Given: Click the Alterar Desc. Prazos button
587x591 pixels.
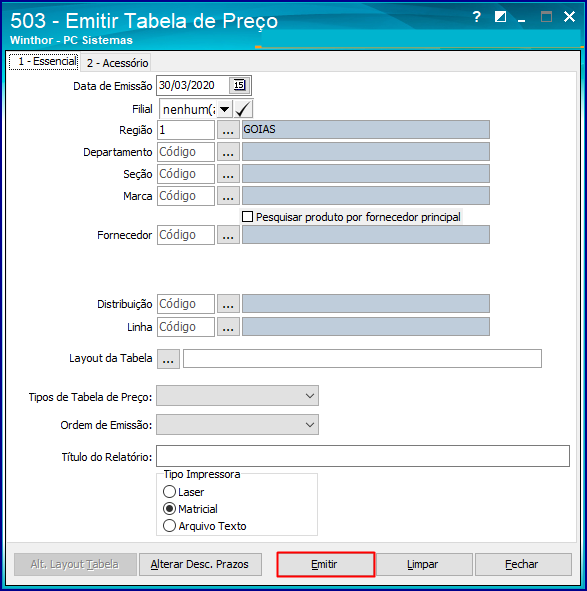Looking at the screenshot, I should tap(200, 564).
